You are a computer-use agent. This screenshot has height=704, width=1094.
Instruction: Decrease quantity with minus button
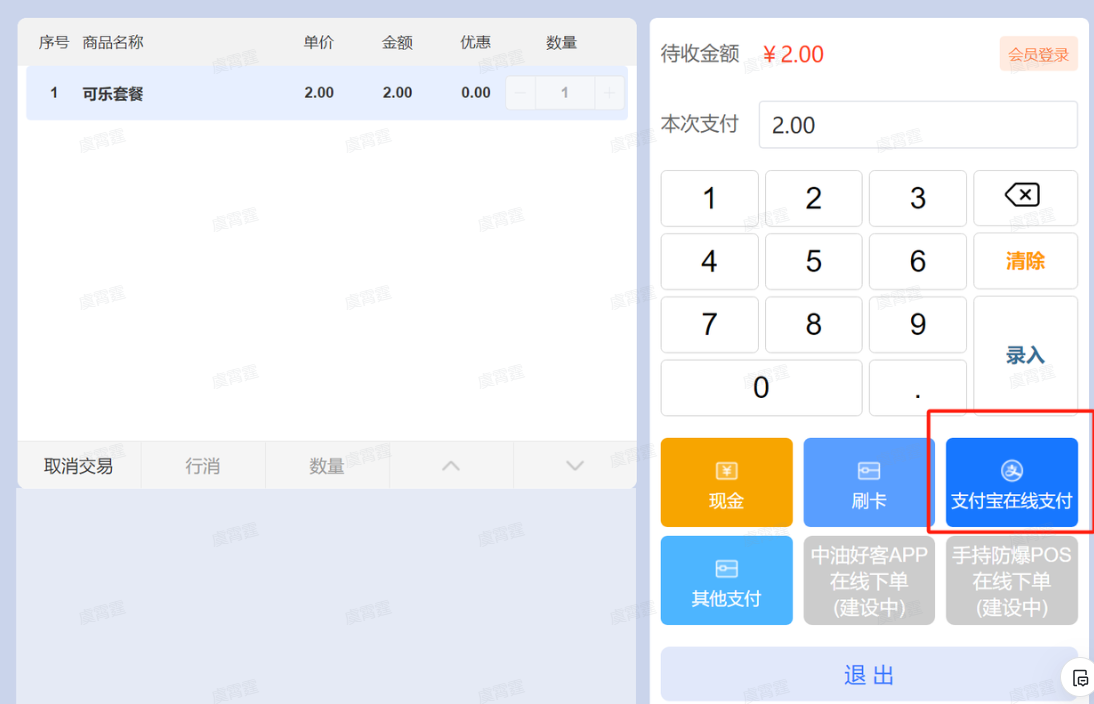point(520,93)
